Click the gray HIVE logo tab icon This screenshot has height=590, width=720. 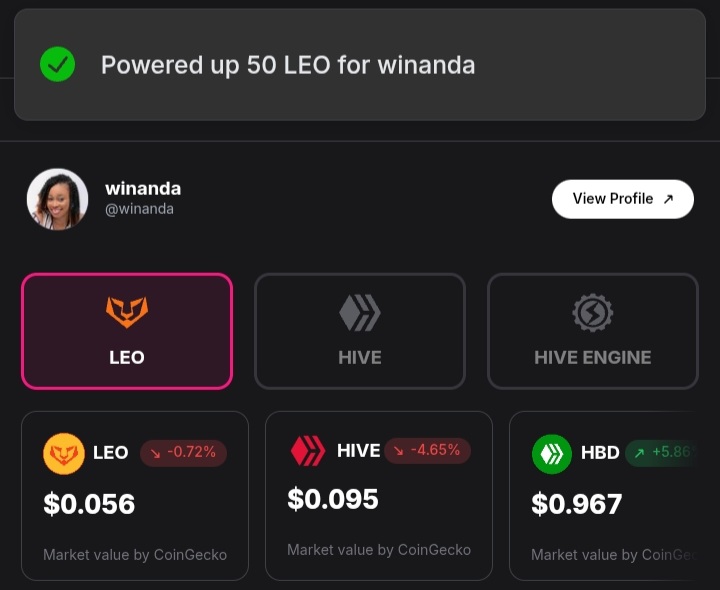pyautogui.click(x=360, y=313)
